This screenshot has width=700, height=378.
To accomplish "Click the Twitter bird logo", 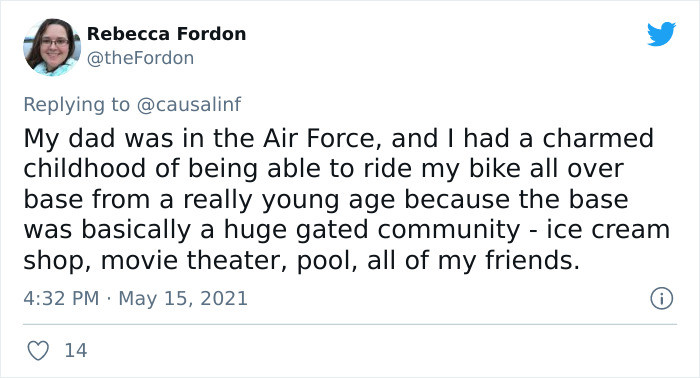I will pos(662,34).
